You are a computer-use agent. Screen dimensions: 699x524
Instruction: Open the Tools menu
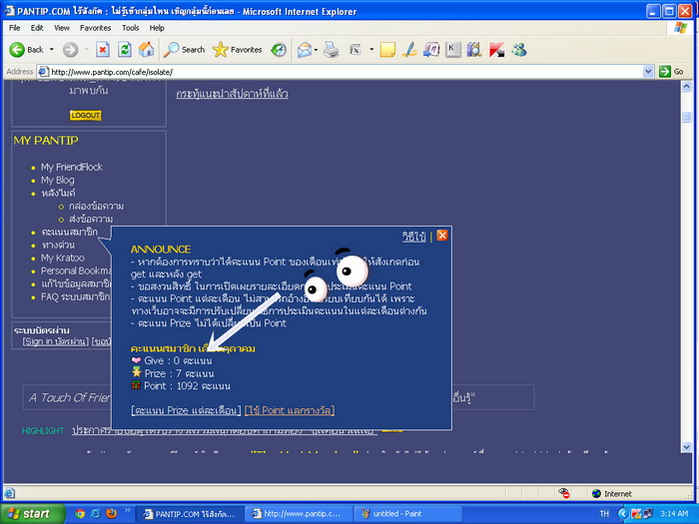130,28
